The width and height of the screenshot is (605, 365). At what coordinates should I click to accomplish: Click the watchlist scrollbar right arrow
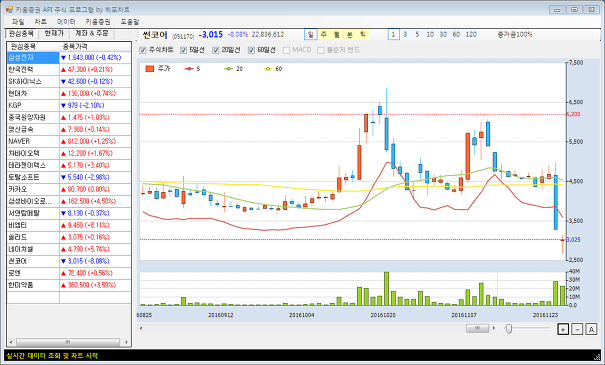127,342
